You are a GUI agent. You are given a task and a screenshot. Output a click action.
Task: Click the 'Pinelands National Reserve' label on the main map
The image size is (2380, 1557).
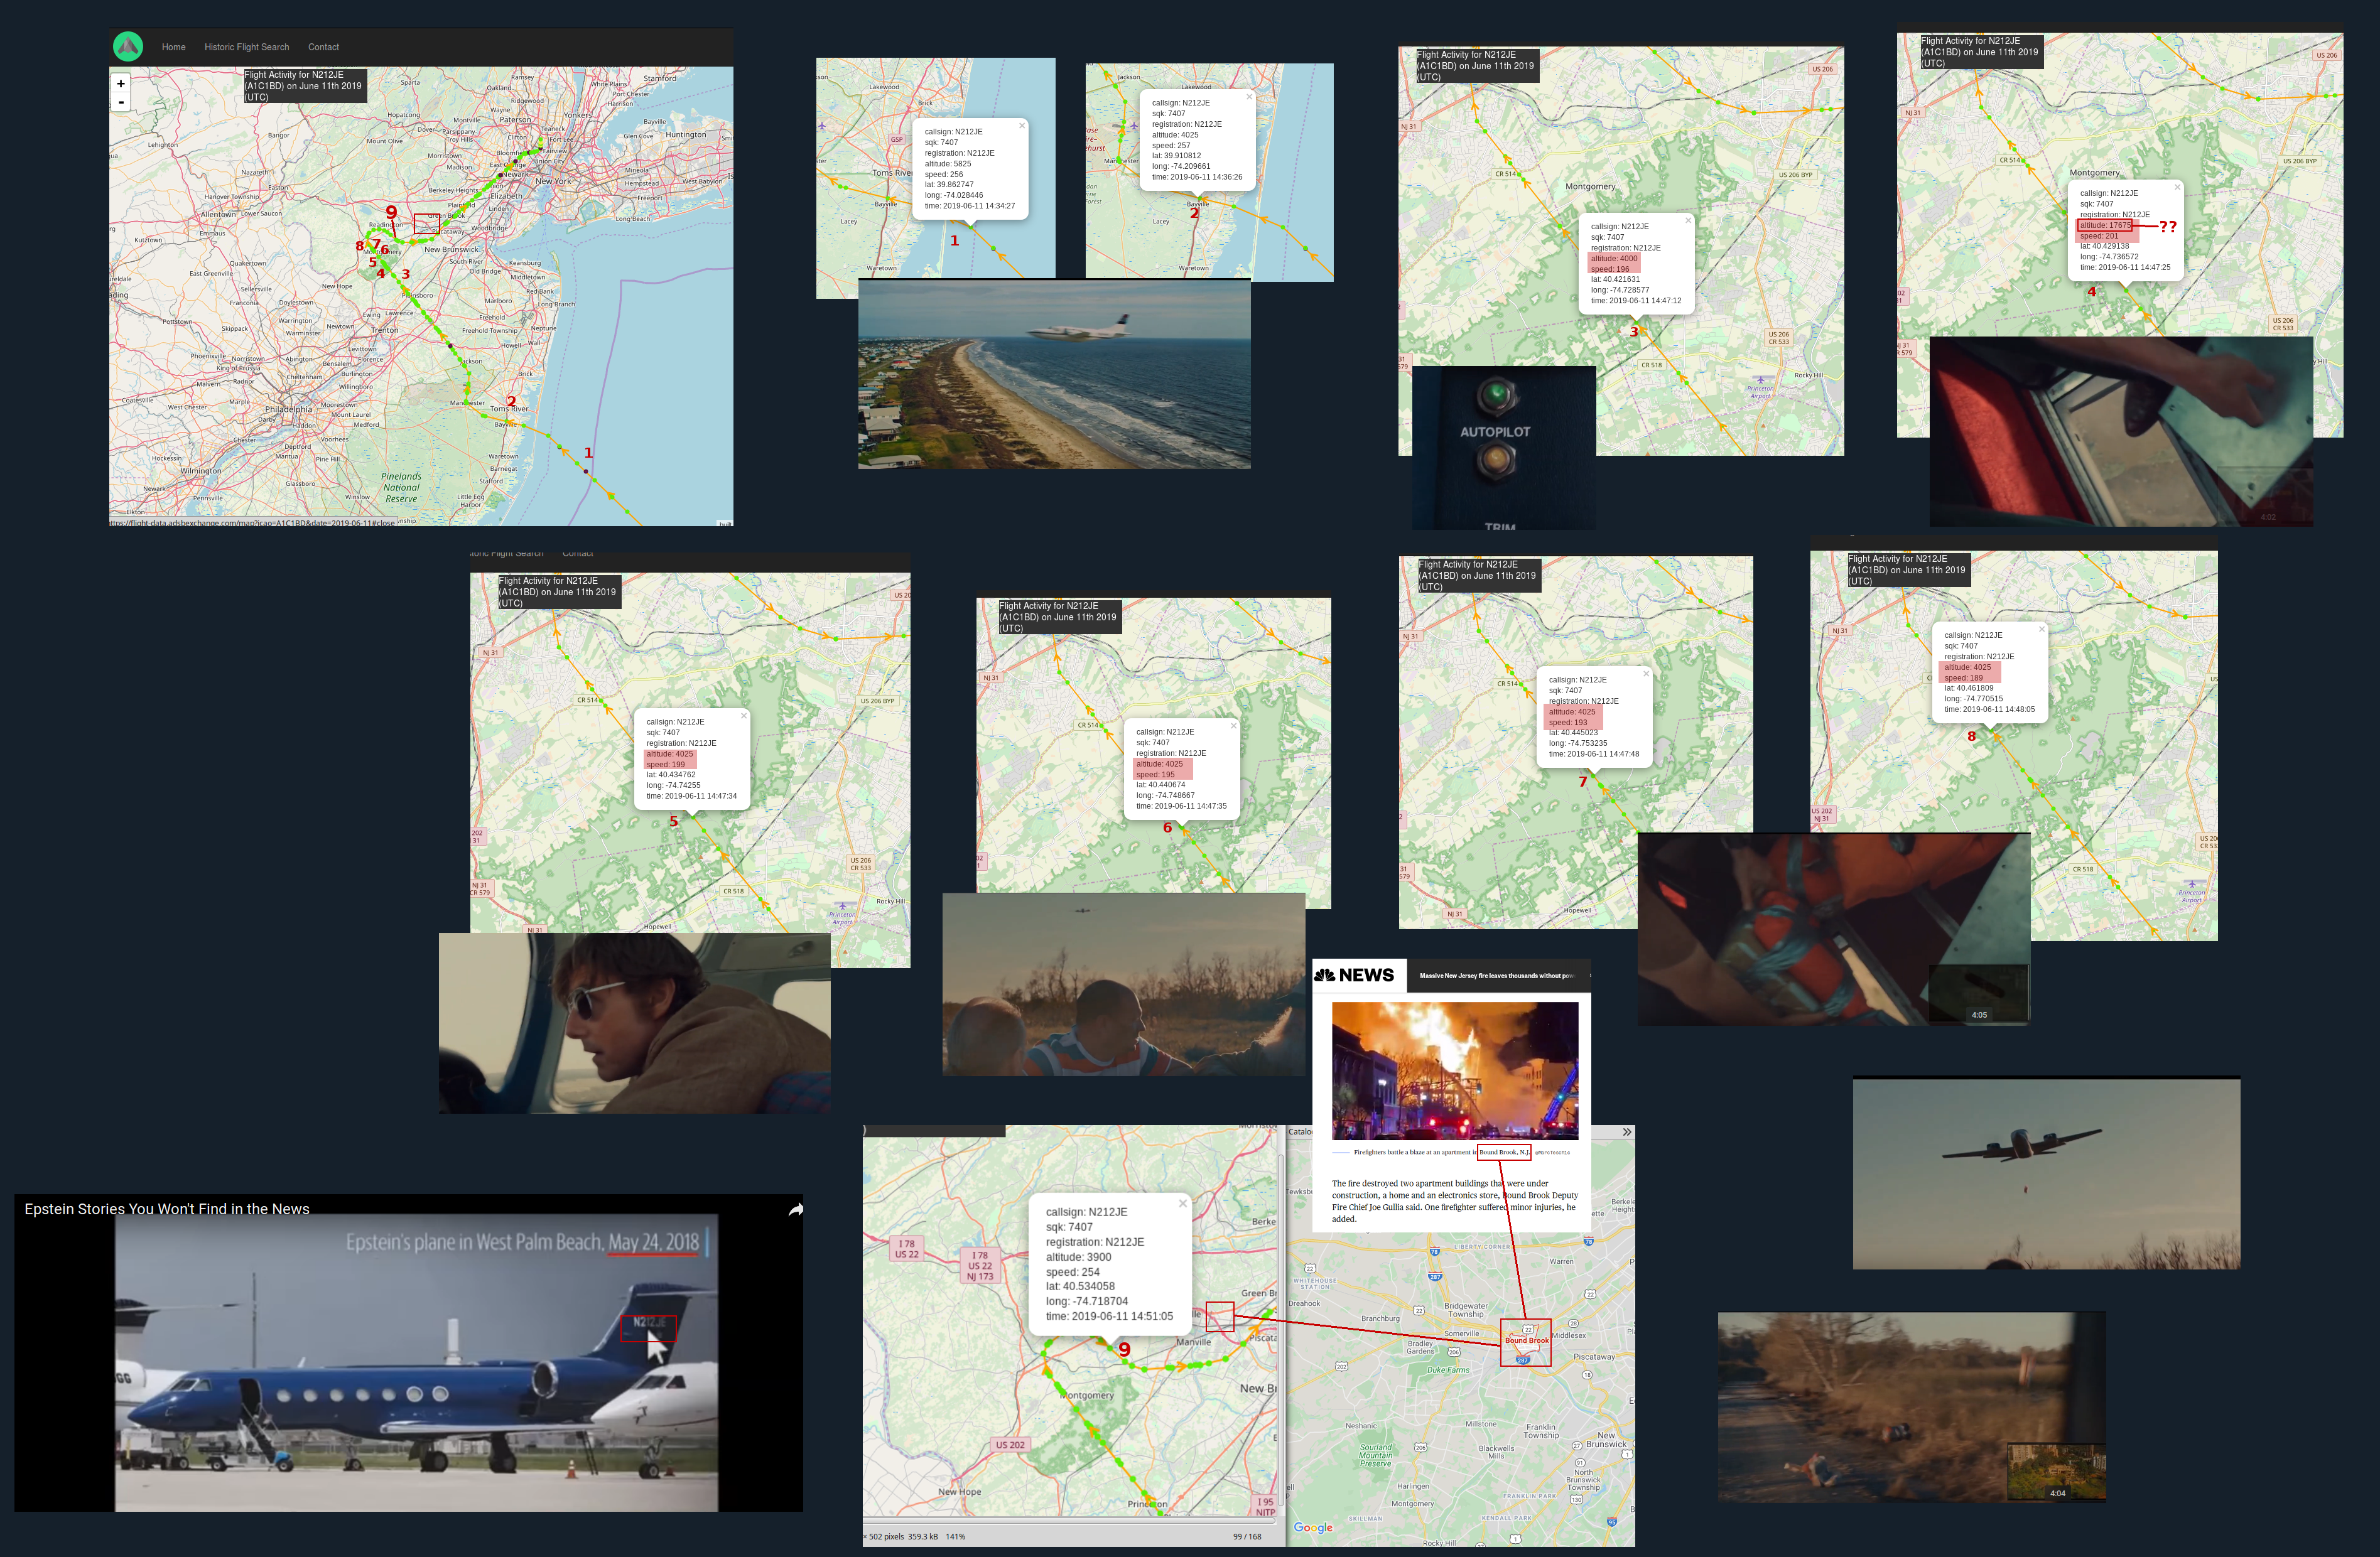[x=401, y=488]
